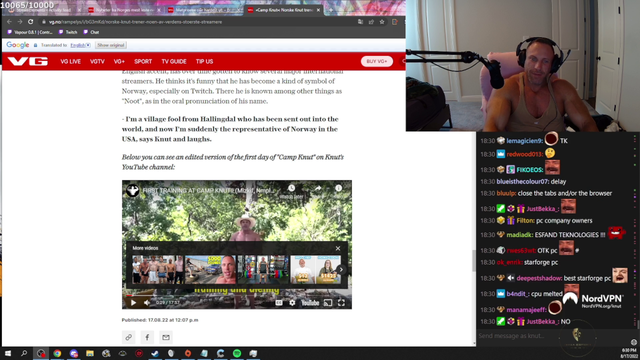Play the embedded YouTube video
This screenshot has width=640, height=360.
click(133, 302)
